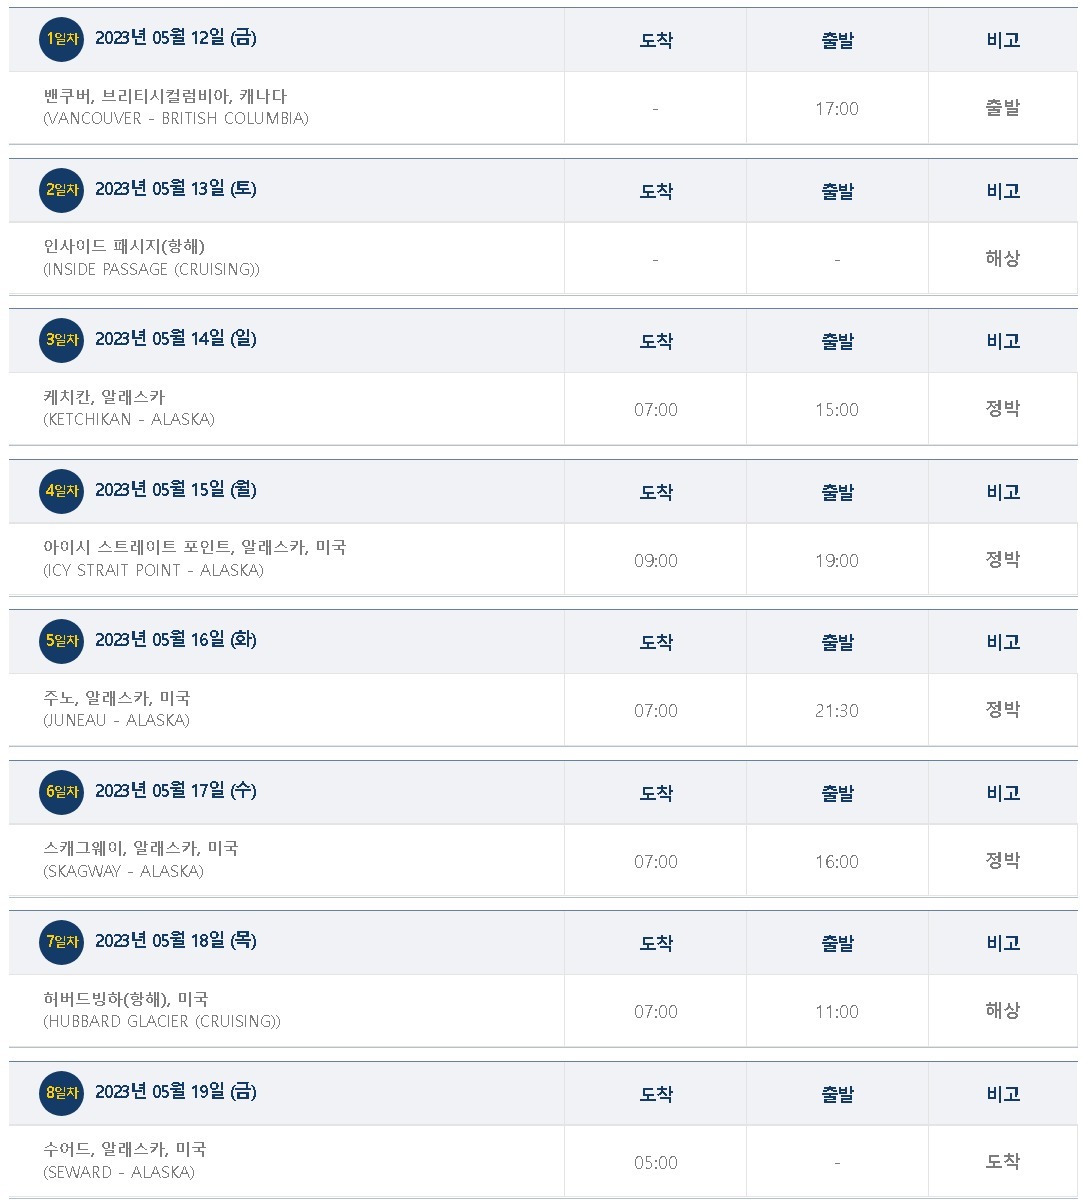Click Juneau's 21:30 departure time
Image resolution: width=1082 pixels, height=1203 pixels.
tap(837, 711)
